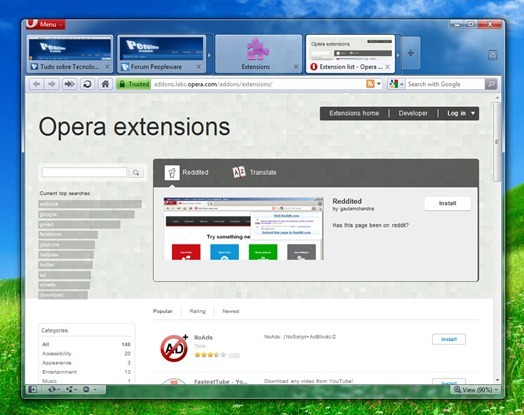
Task: Open a new tab with plus button
Action: pyautogui.click(x=411, y=53)
